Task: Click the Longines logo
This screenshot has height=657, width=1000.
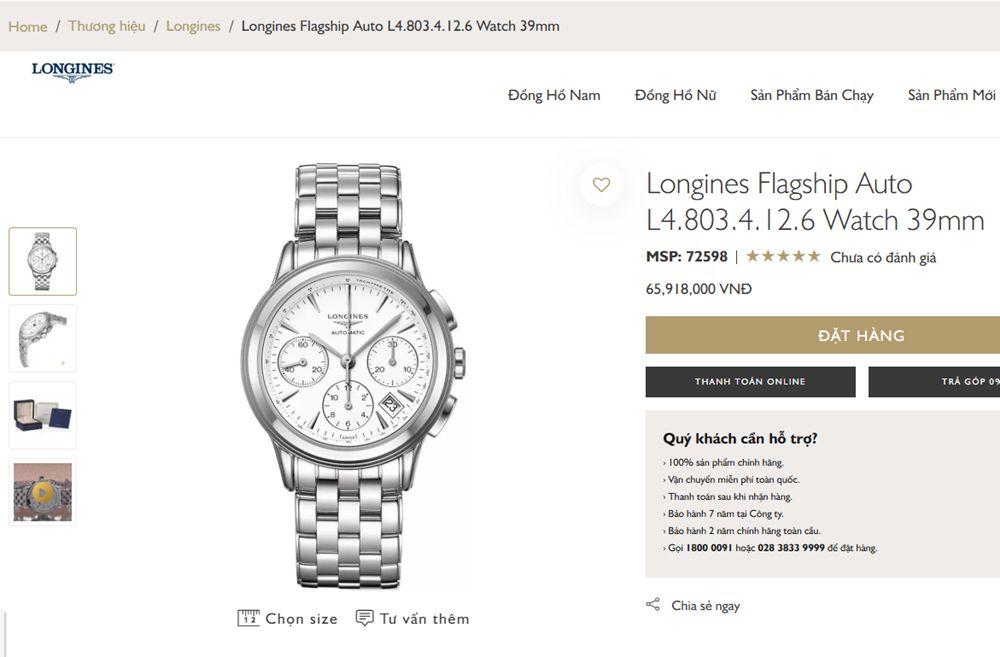Action: coord(72,71)
